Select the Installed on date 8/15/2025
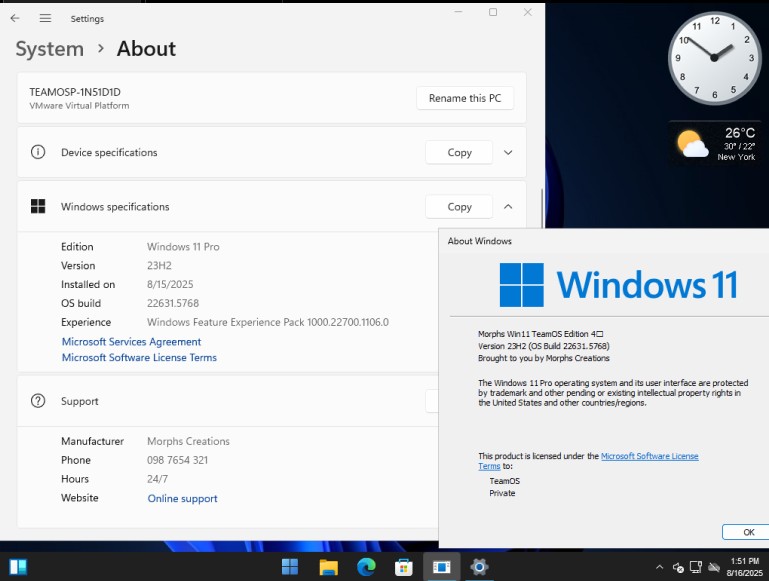Image resolution: width=769 pixels, height=581 pixels. [170, 284]
